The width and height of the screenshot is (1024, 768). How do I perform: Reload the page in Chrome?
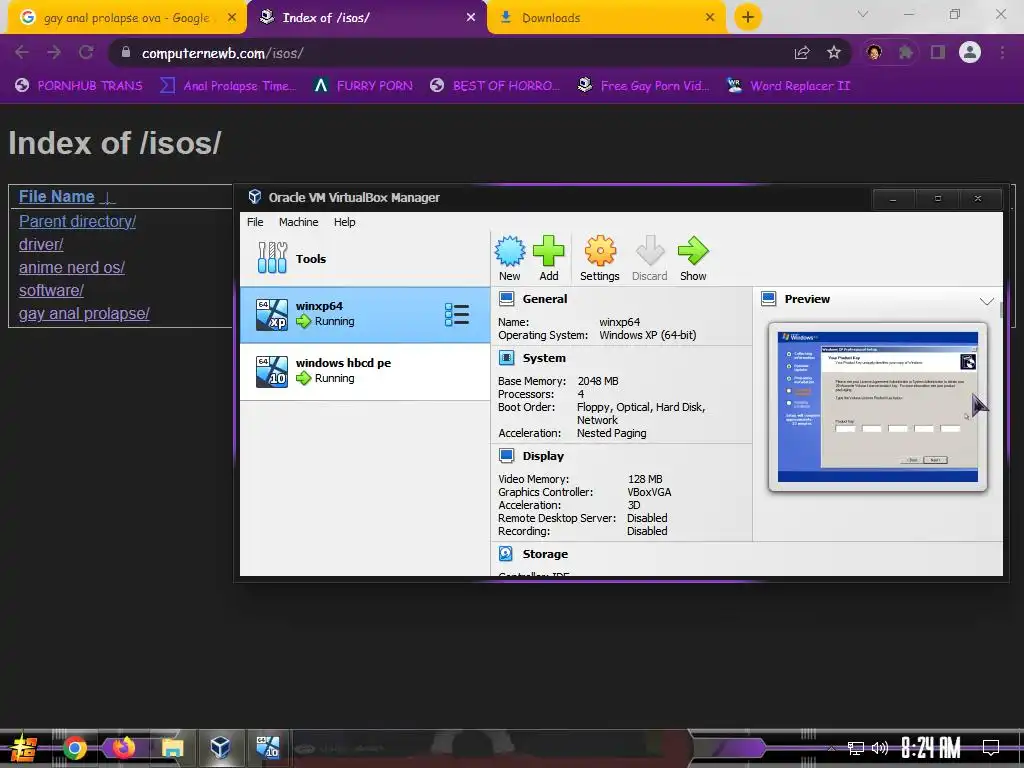86,52
